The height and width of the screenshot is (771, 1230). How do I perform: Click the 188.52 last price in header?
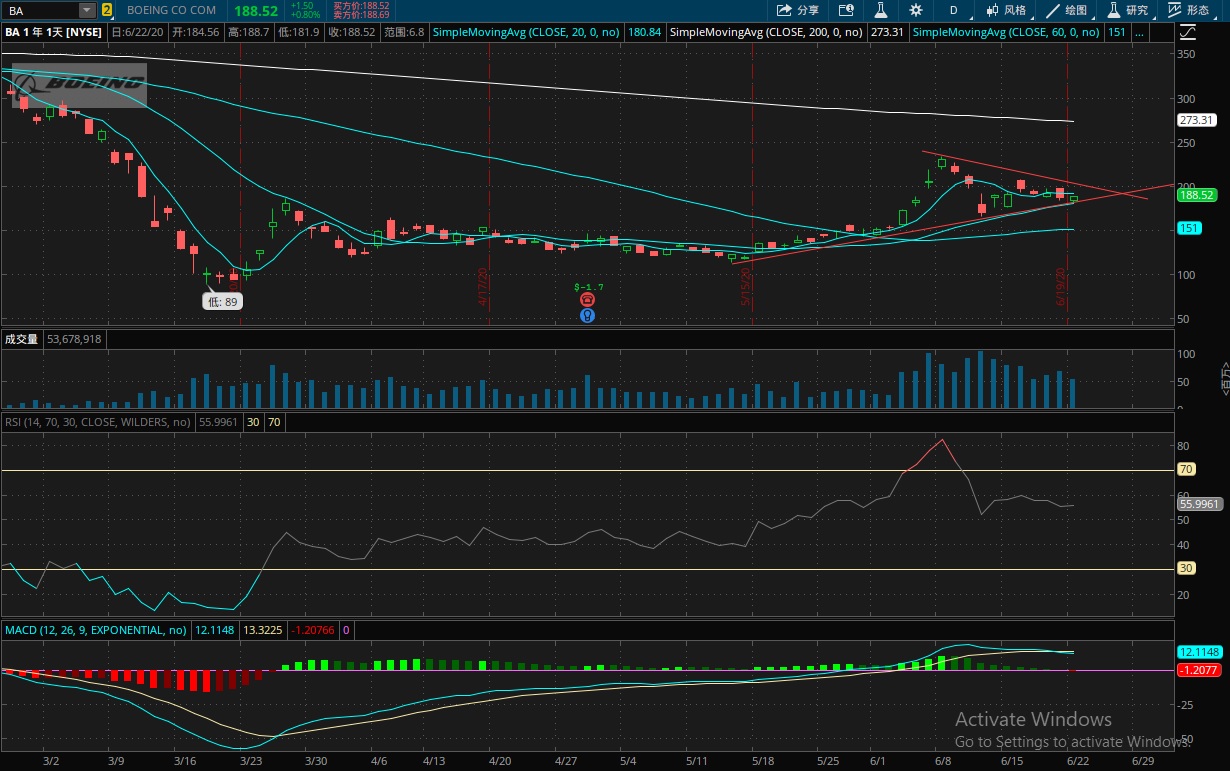coord(256,10)
